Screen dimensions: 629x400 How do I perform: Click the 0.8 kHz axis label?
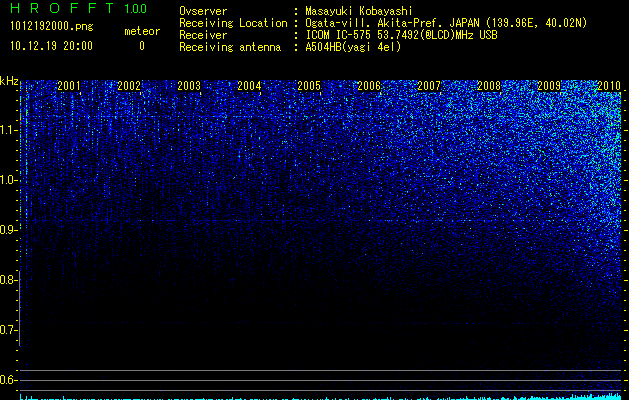(8, 280)
